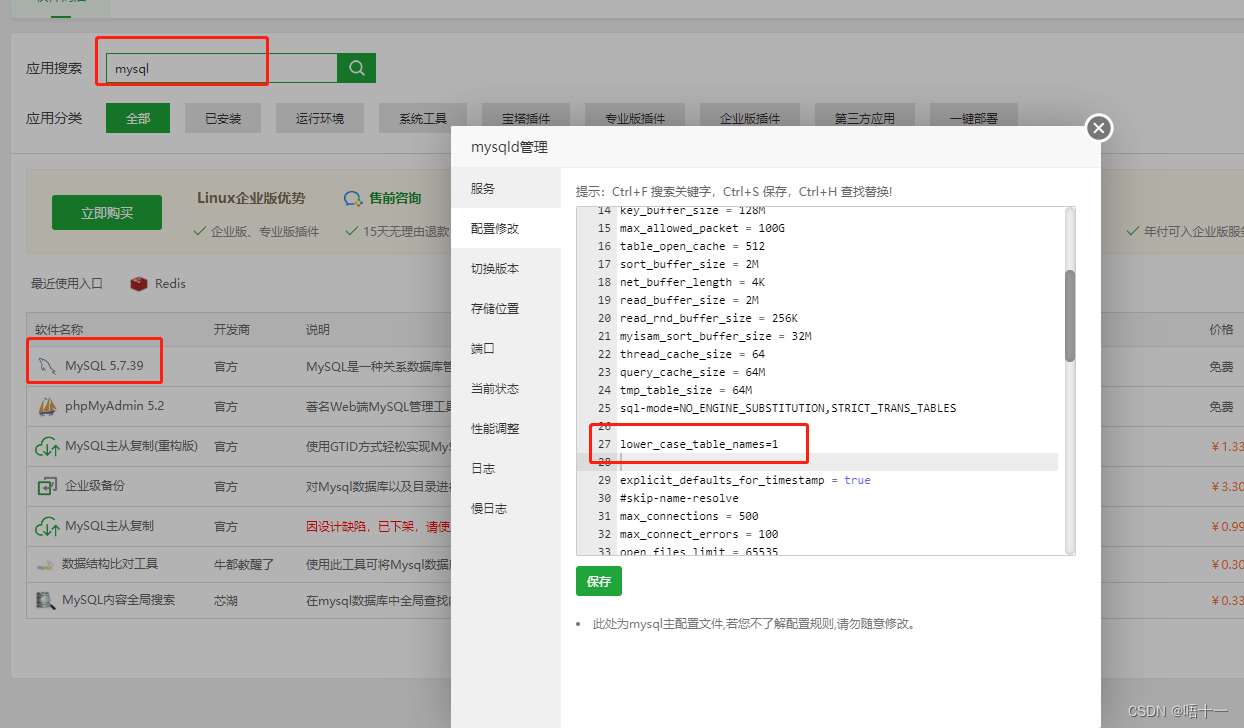Select the 全部 category tab
1244x728 pixels.
coord(138,118)
